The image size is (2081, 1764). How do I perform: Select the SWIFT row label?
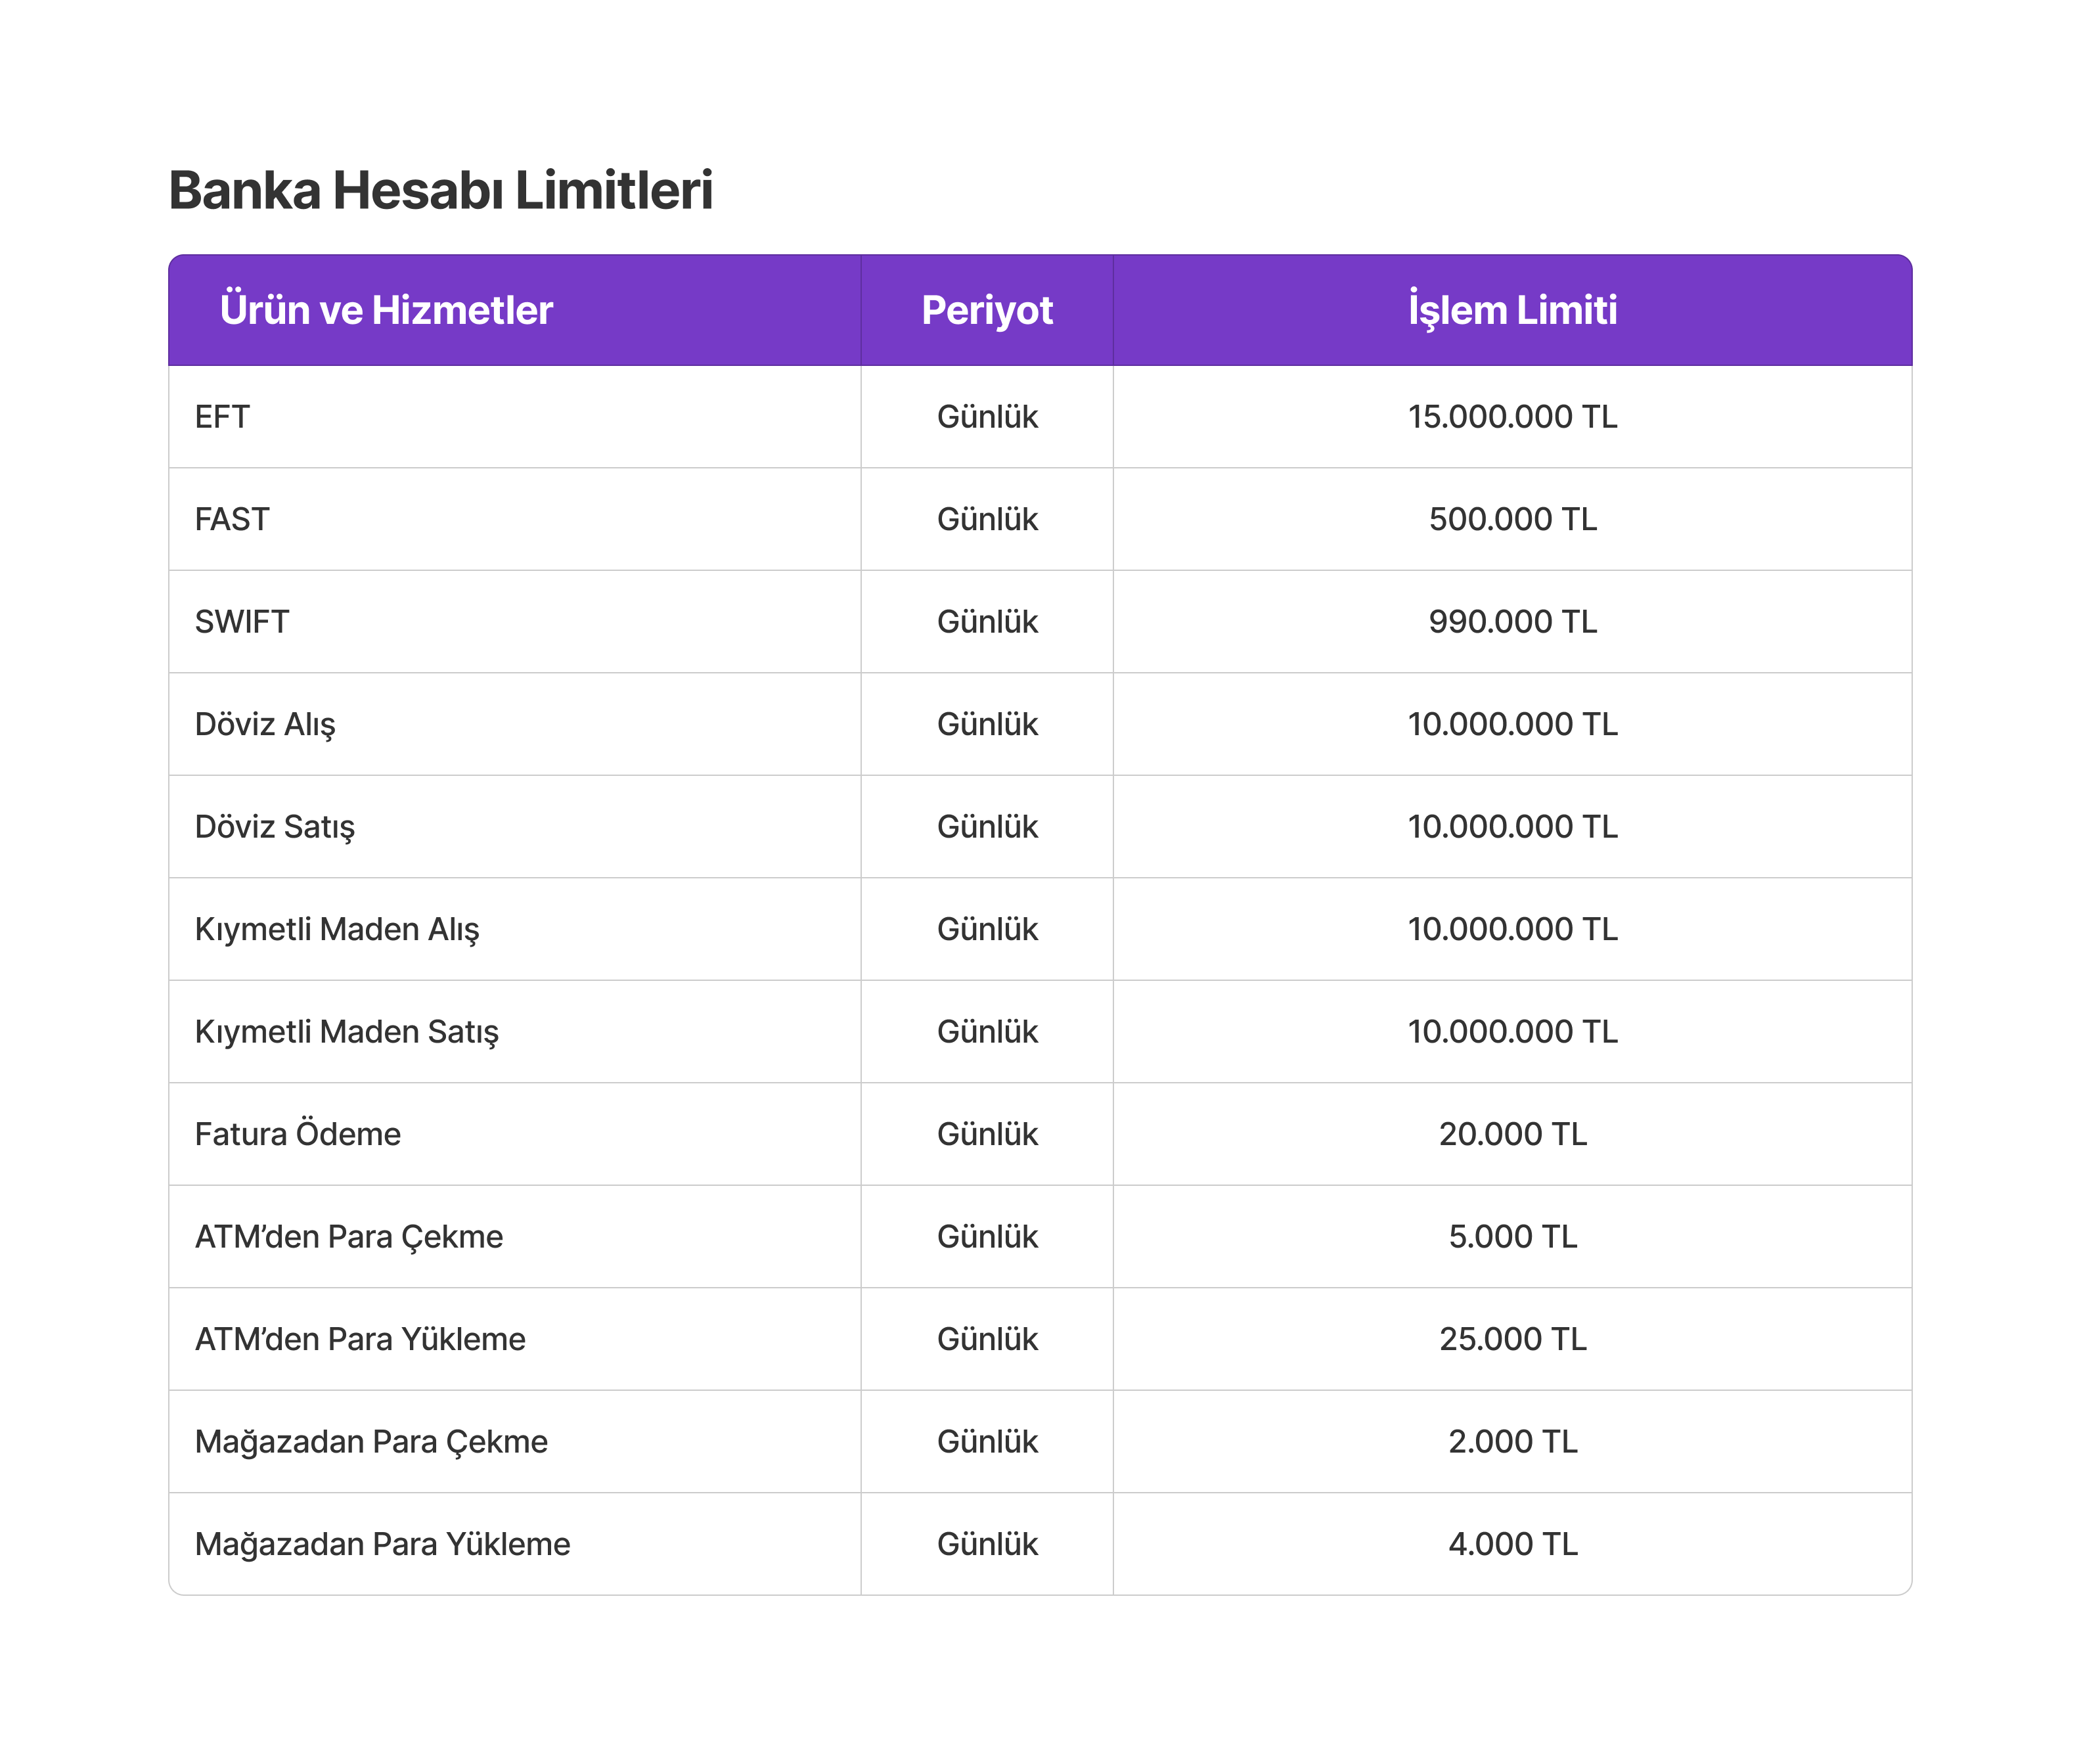242,622
